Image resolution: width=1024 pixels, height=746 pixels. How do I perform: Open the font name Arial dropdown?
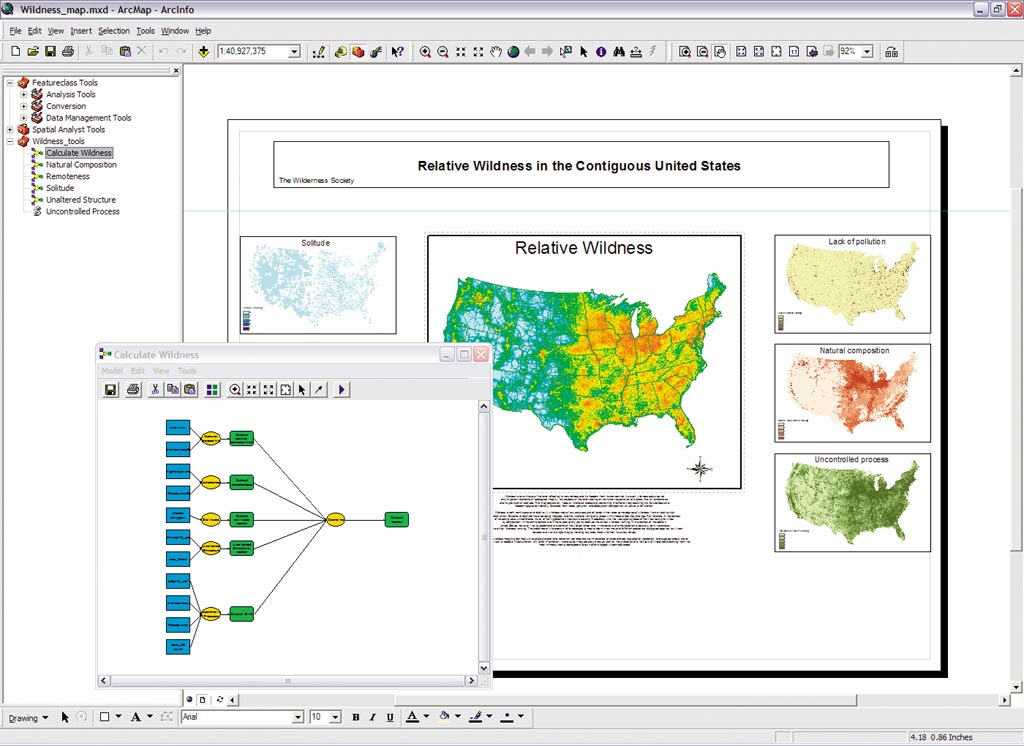(x=298, y=717)
